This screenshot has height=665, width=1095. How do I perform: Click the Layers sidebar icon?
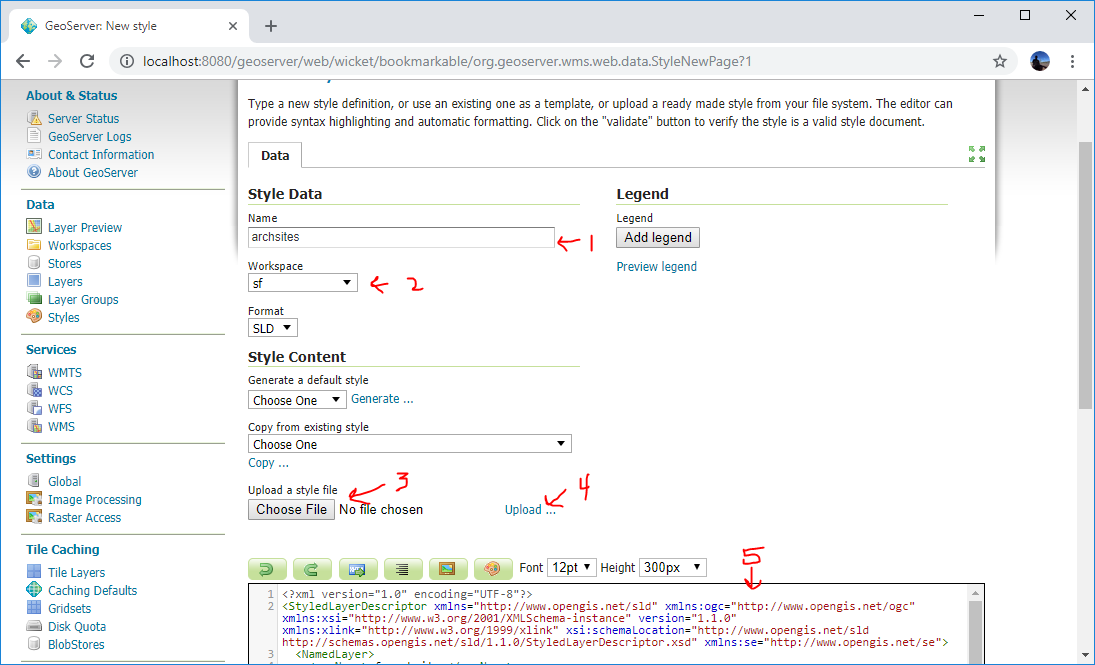[x=34, y=281]
